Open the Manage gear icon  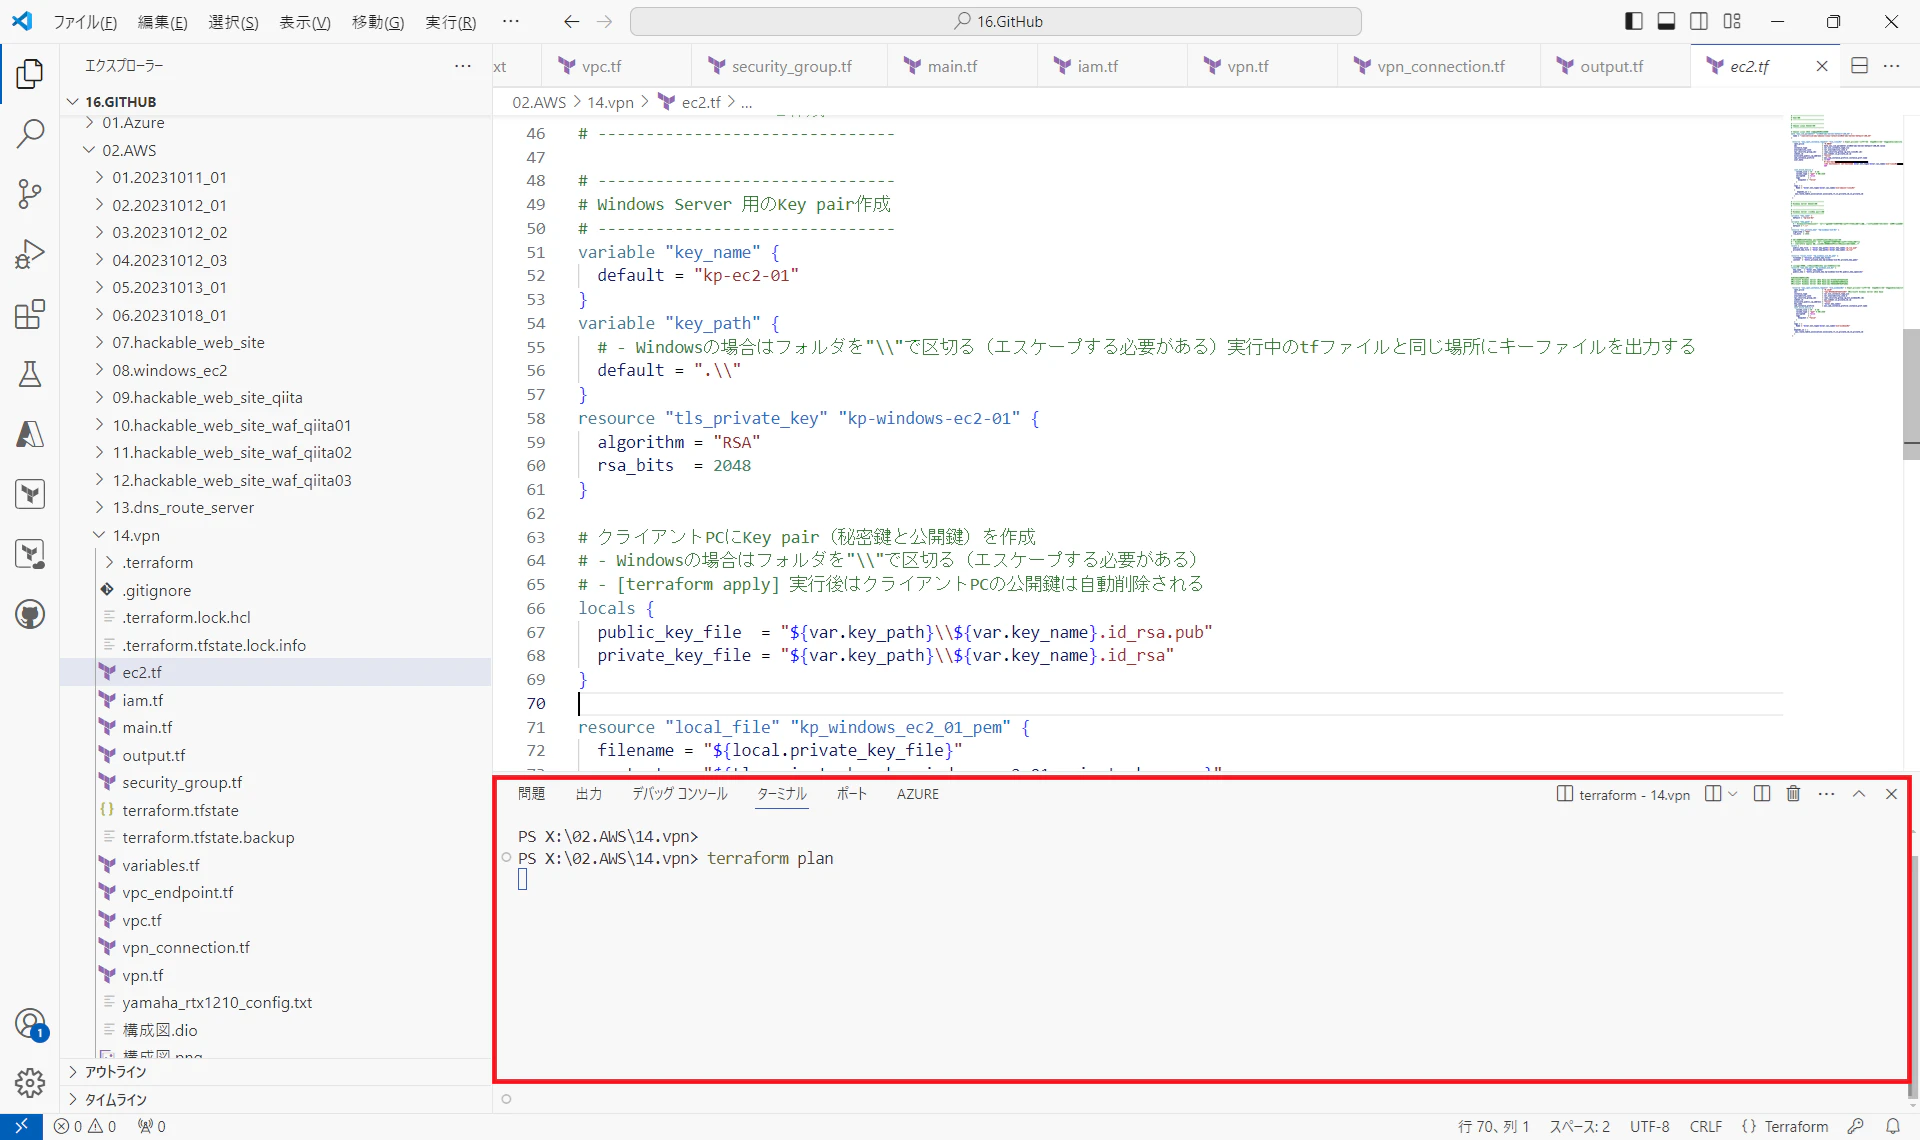tap(30, 1082)
